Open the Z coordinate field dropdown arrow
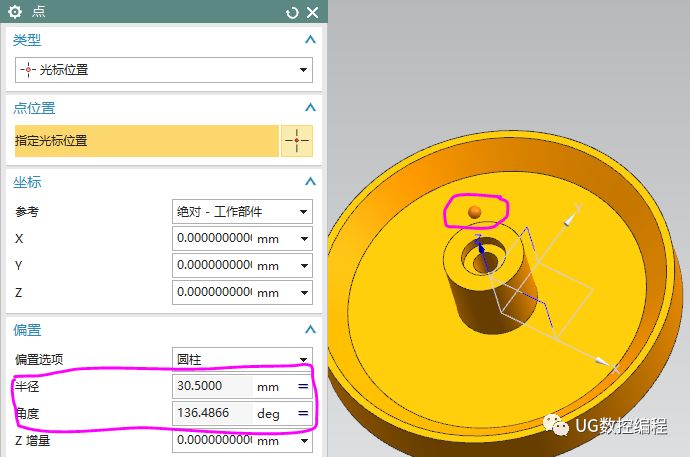 [x=303, y=293]
